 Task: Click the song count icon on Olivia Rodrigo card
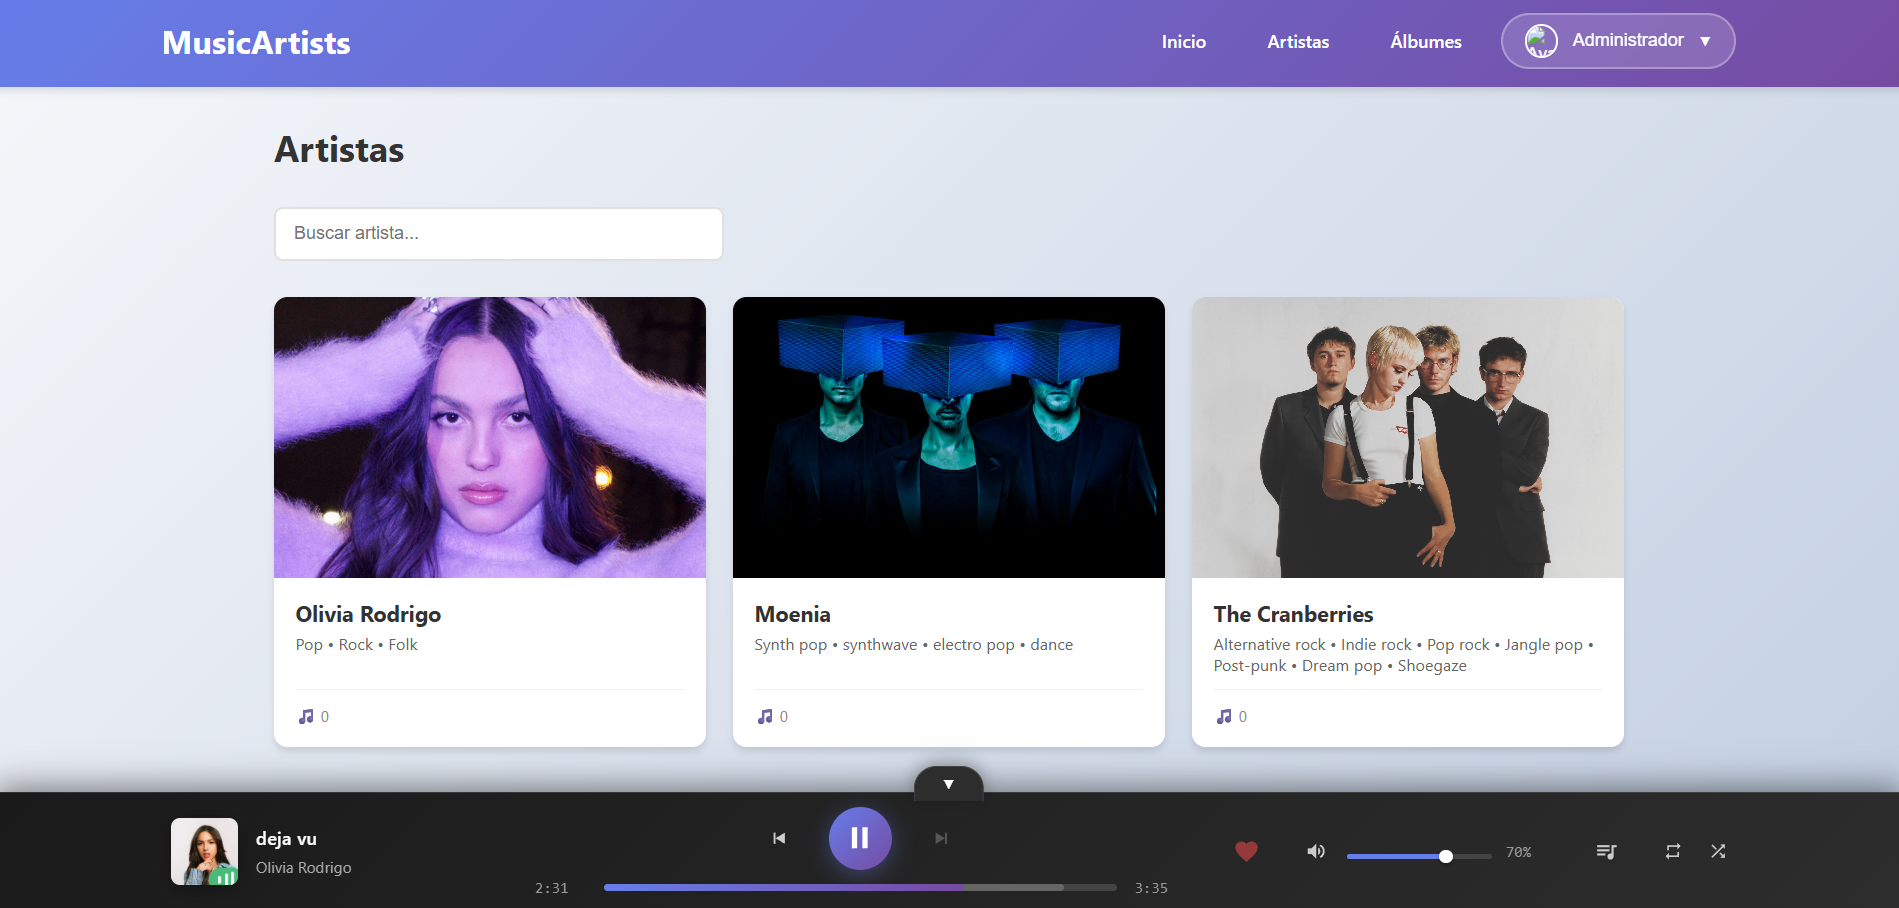[x=306, y=717]
